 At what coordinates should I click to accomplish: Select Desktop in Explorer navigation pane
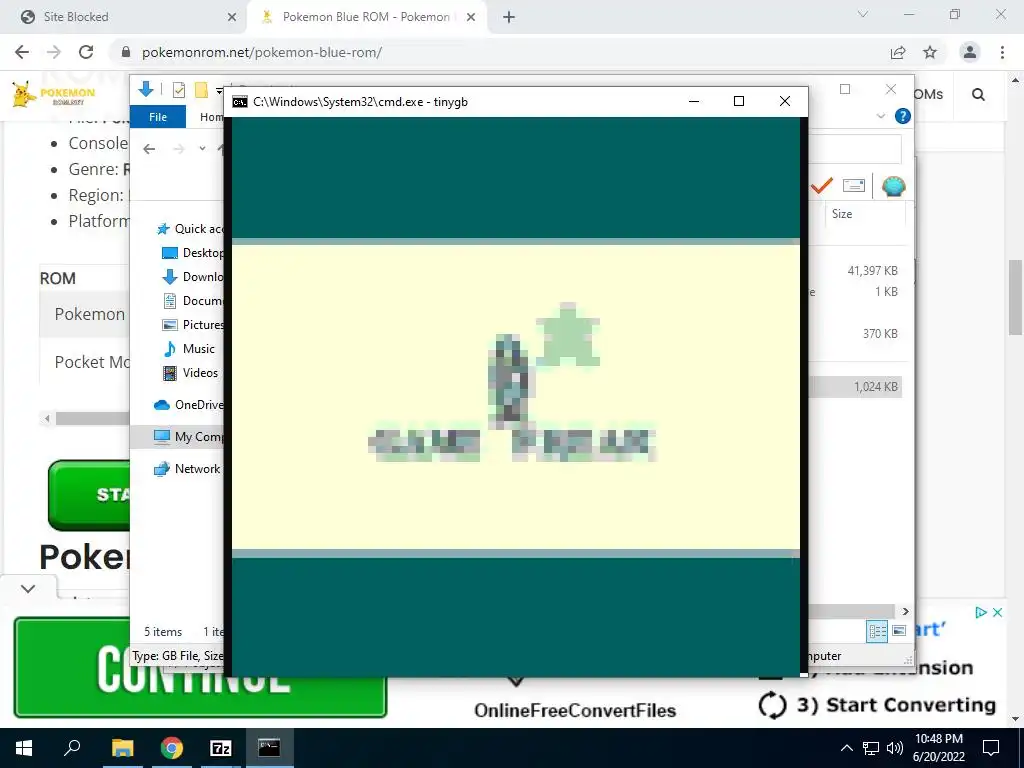[x=193, y=253]
